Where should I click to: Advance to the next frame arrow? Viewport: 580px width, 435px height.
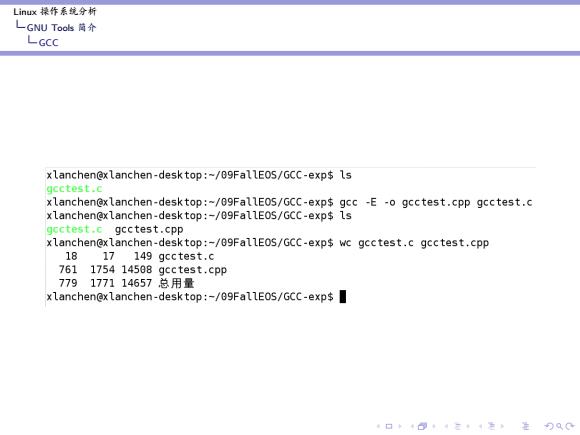(x=434, y=426)
